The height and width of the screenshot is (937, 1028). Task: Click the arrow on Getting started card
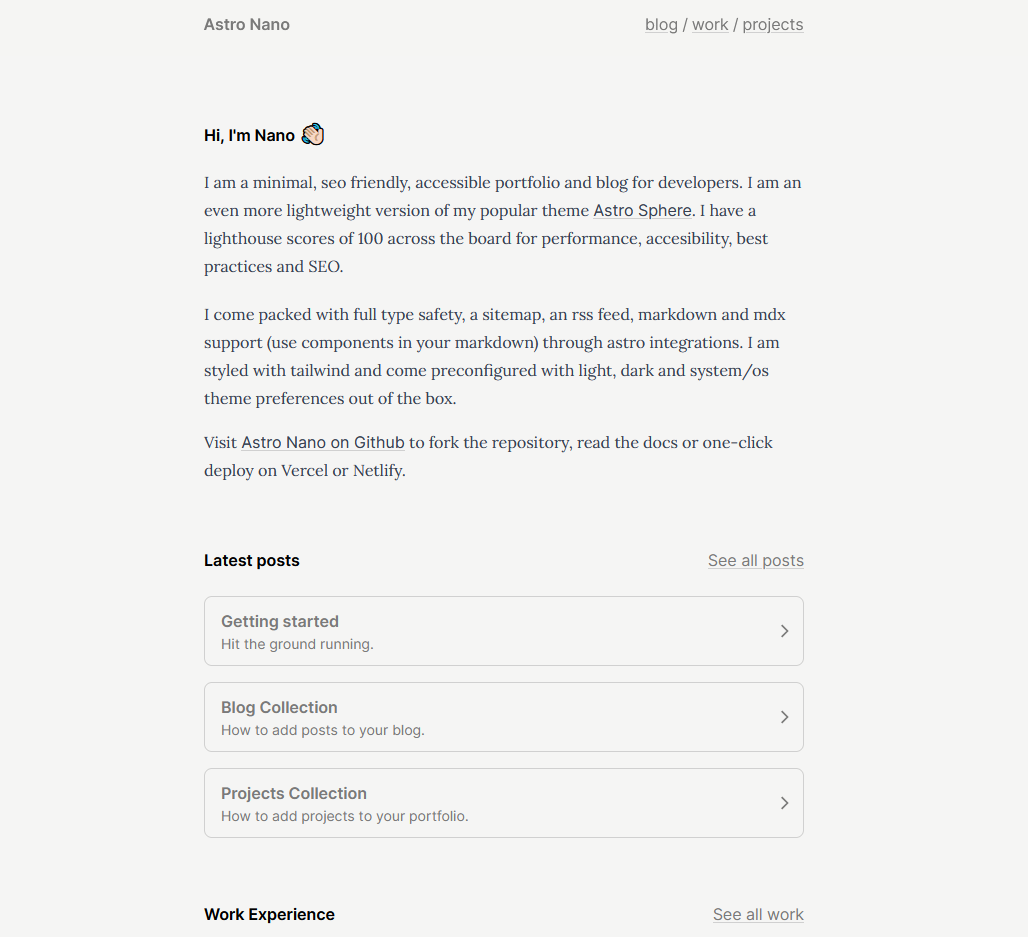[784, 631]
